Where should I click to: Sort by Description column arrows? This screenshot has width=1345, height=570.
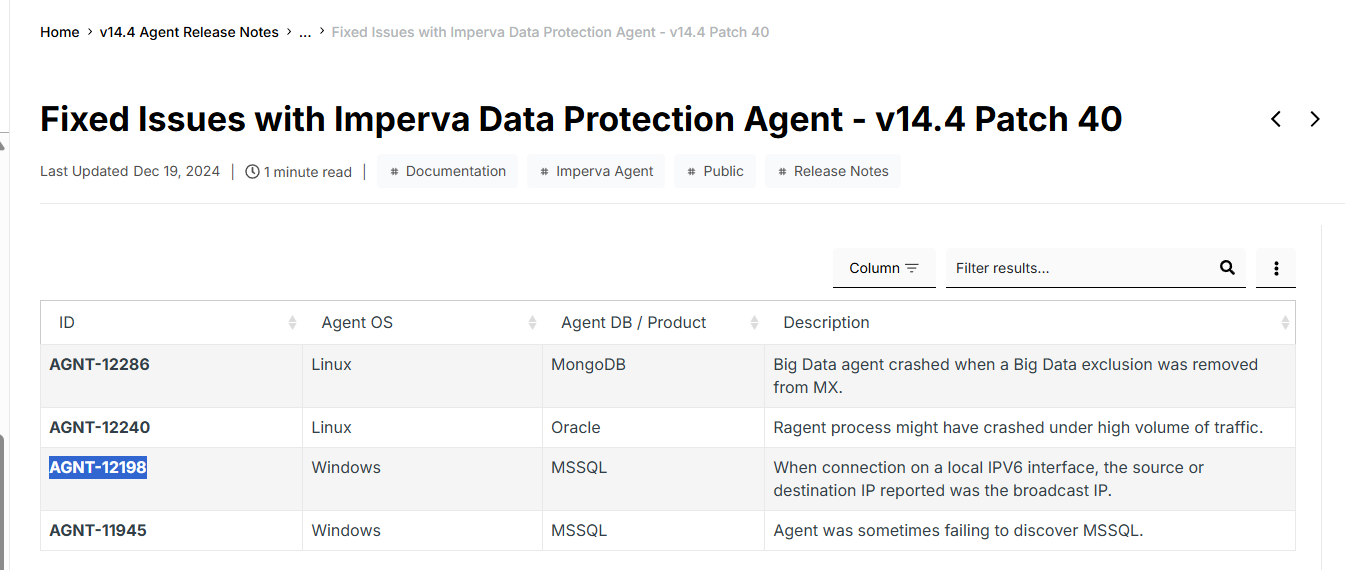click(x=1285, y=322)
